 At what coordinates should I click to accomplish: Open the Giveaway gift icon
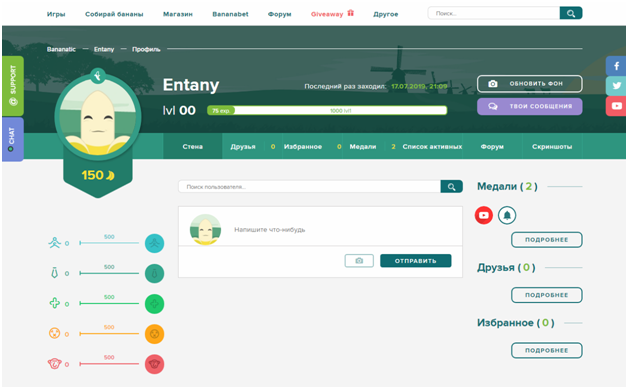(350, 13)
